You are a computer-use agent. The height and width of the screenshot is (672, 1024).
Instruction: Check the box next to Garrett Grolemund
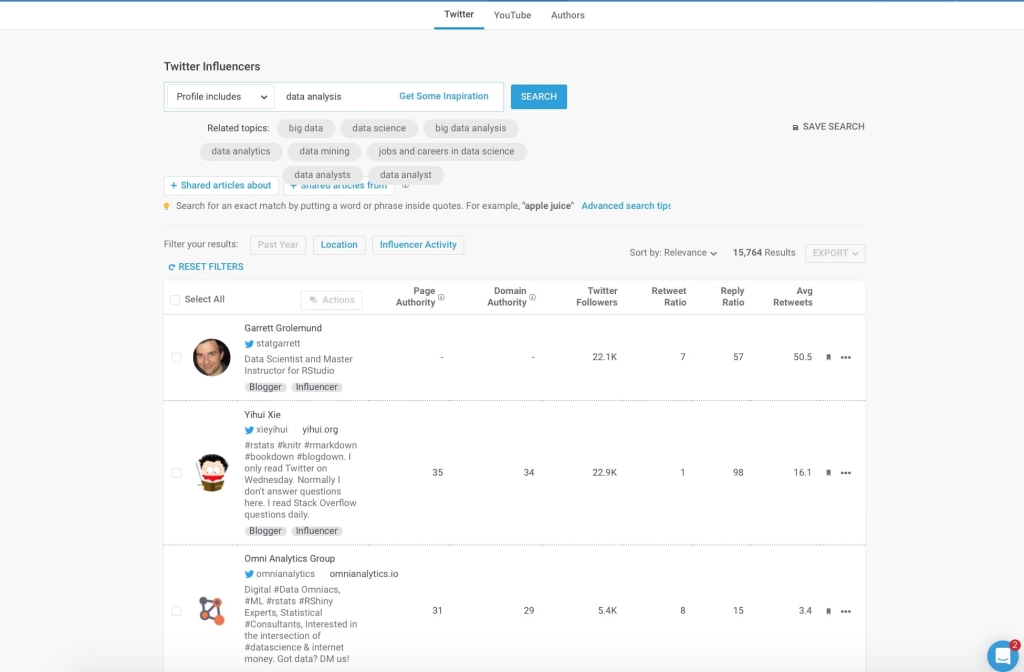pos(175,358)
